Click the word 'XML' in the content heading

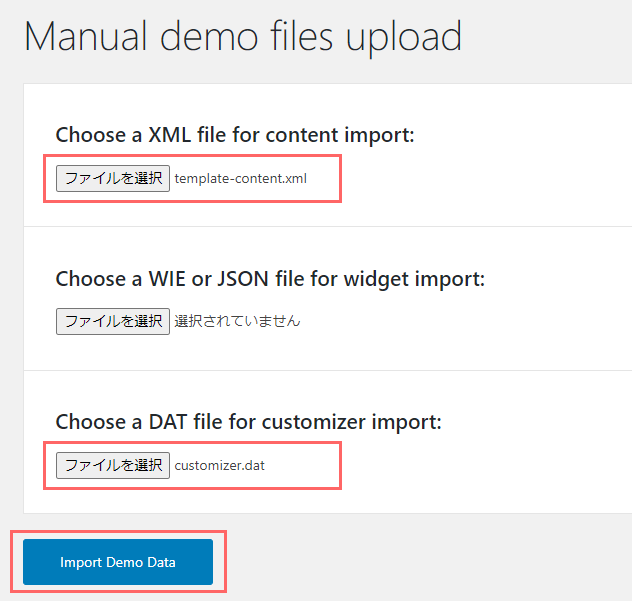tap(170, 135)
